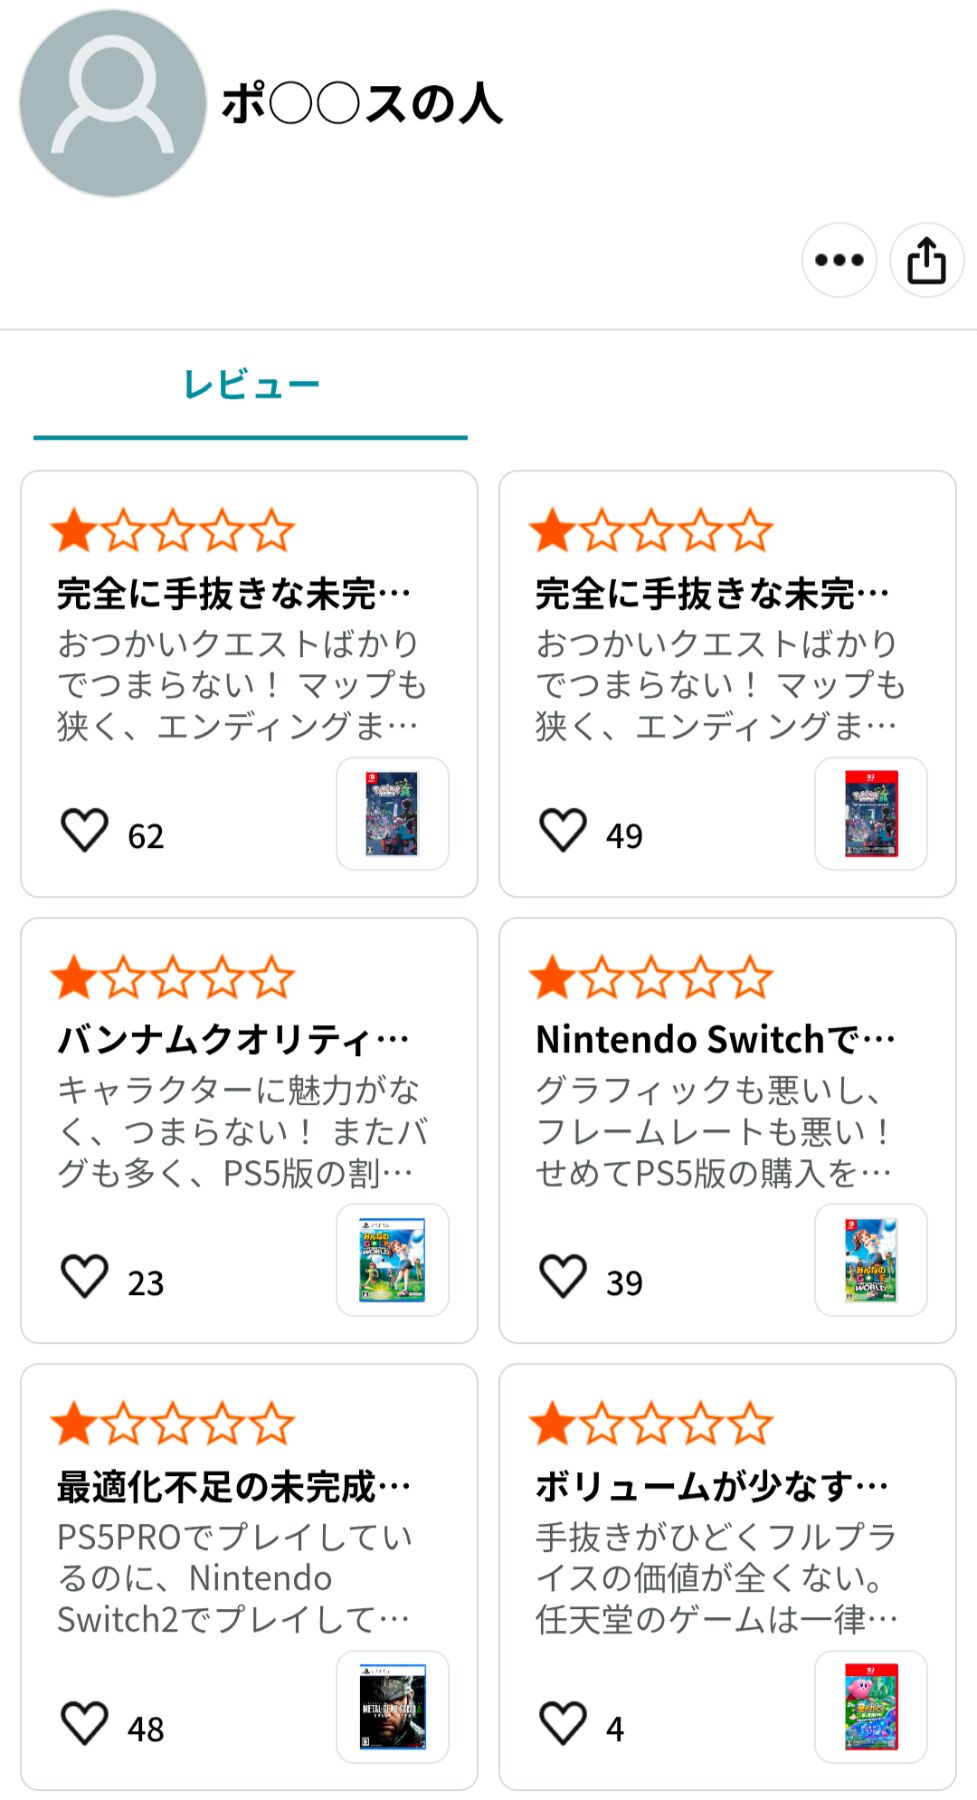Like the review with 62 likes
Screen dimensions: 977x1800
85,830
